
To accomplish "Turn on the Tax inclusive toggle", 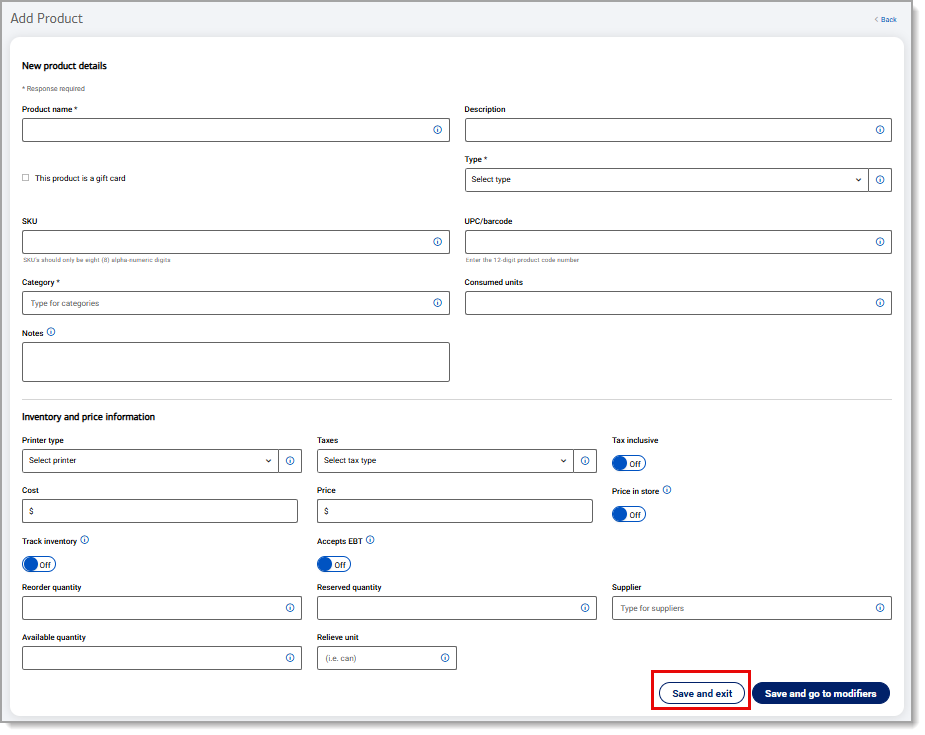I will pos(629,463).
